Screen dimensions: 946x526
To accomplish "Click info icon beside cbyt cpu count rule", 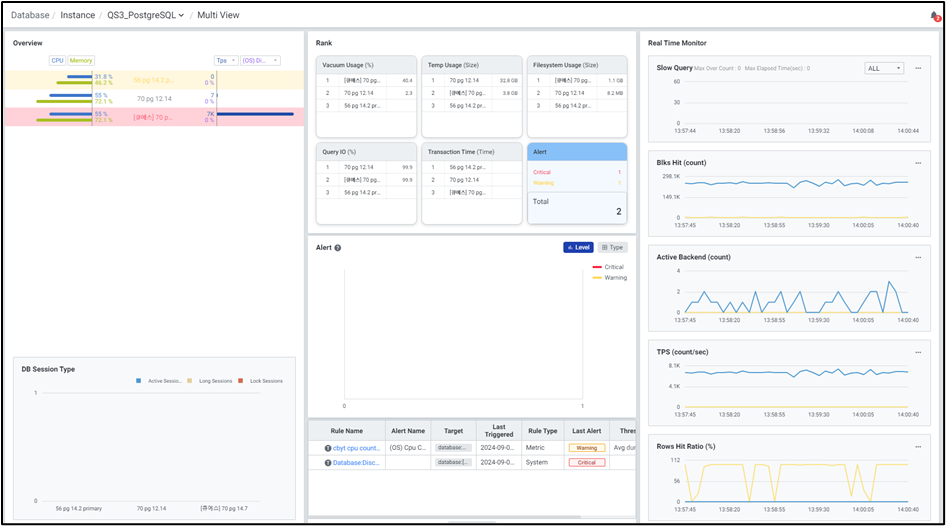I will pyautogui.click(x=327, y=448).
